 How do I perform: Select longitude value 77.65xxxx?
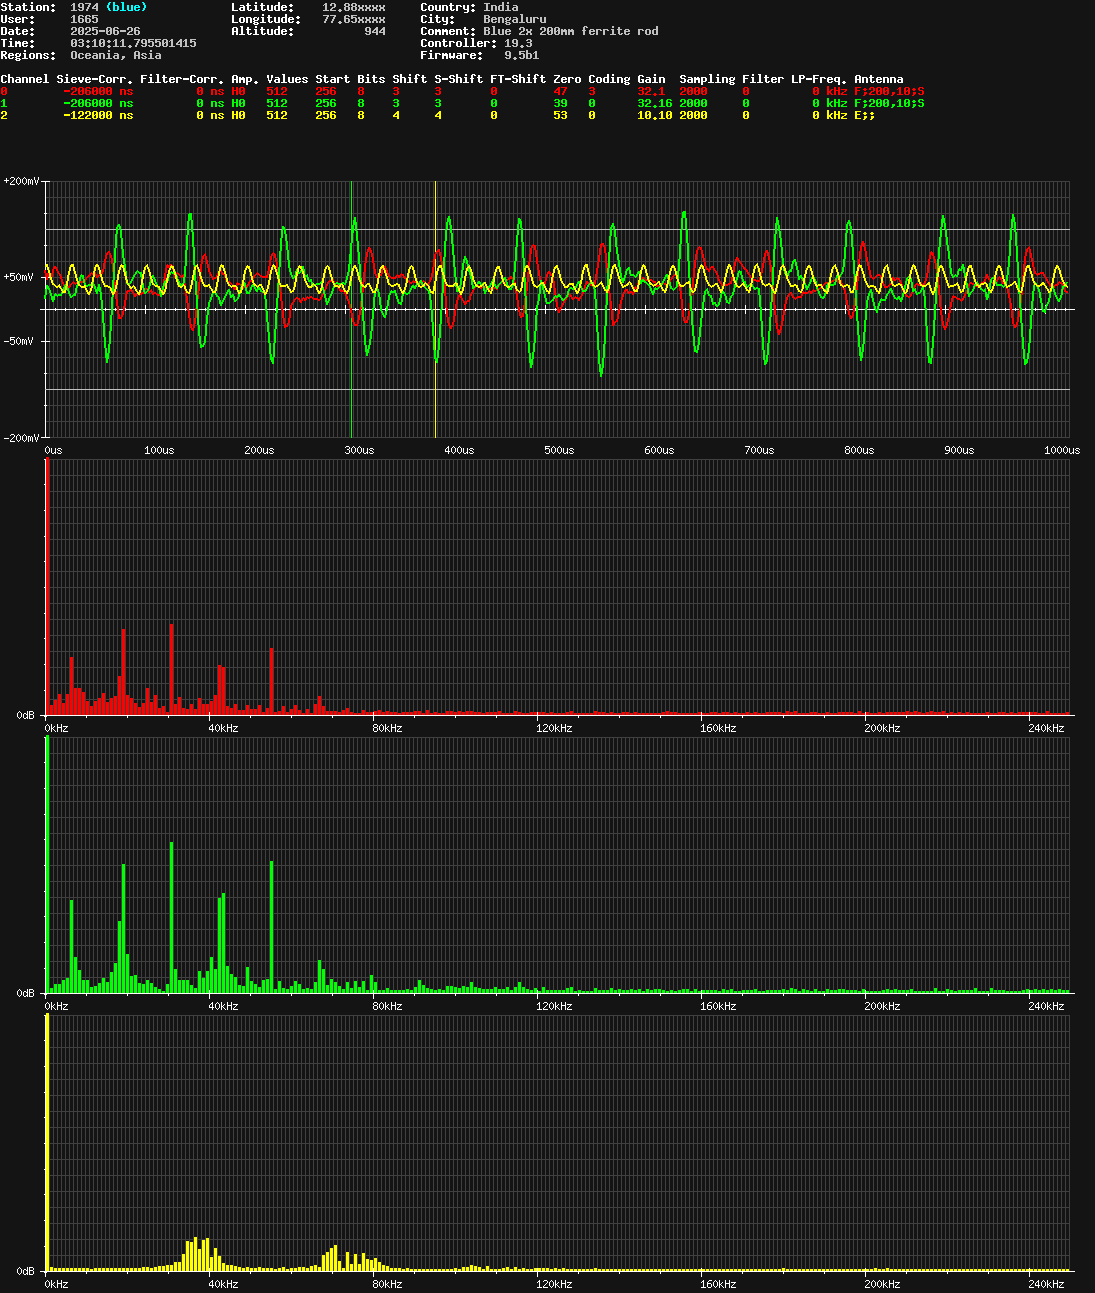(x=354, y=19)
